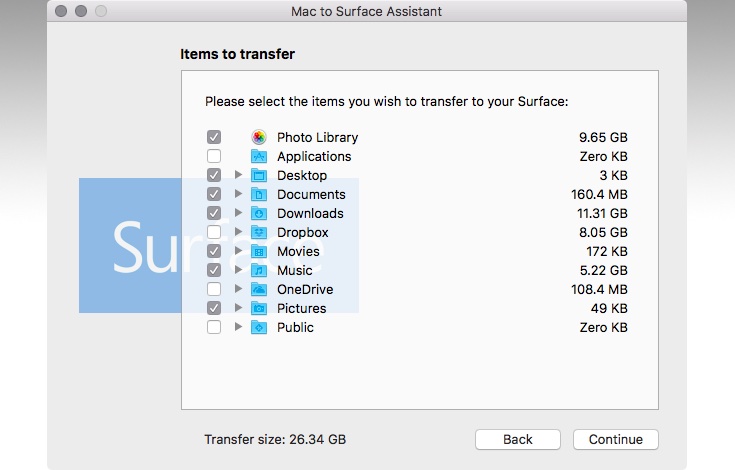Uncheck the Photo Library checkbox

[x=214, y=137]
